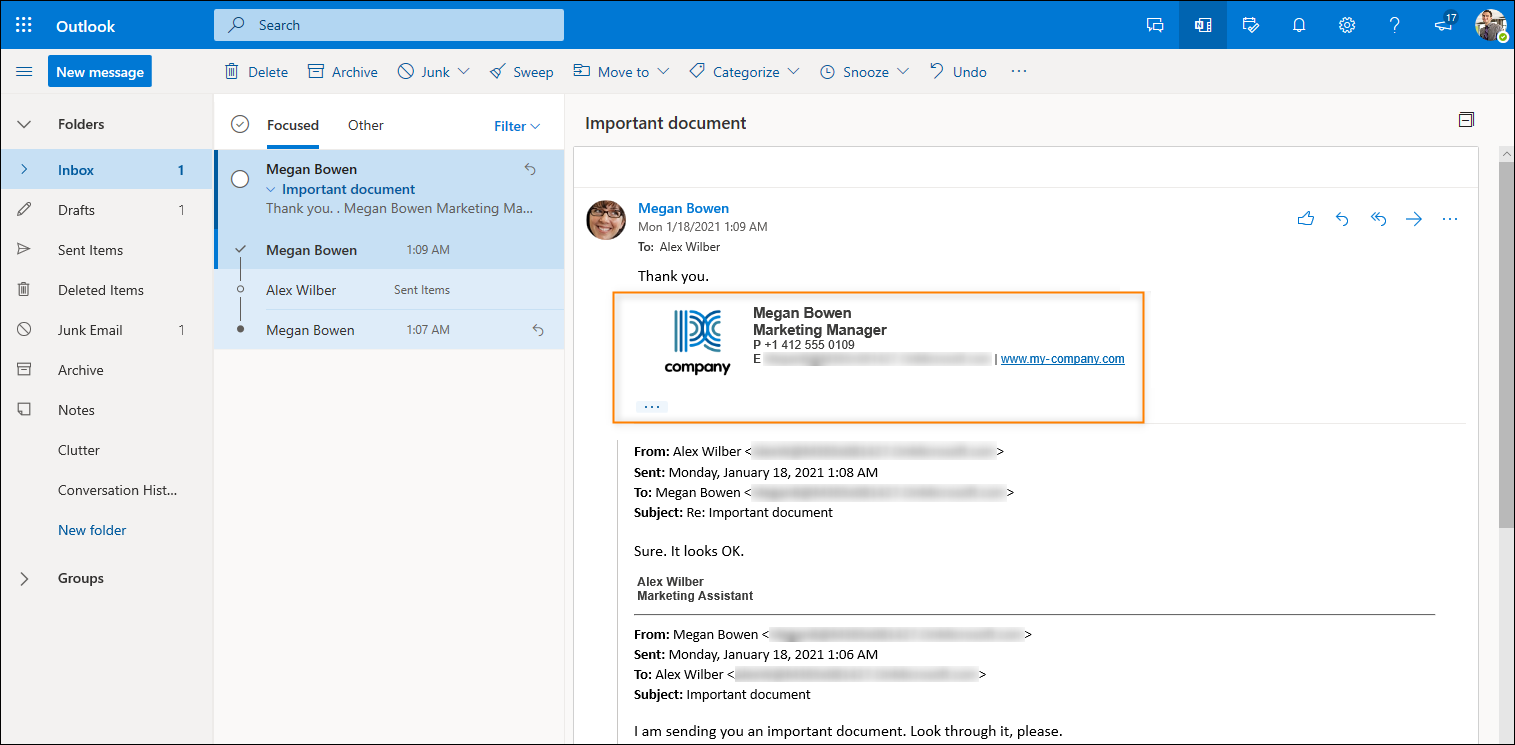Switch to the Other tab
The image size is (1515, 745).
(365, 126)
